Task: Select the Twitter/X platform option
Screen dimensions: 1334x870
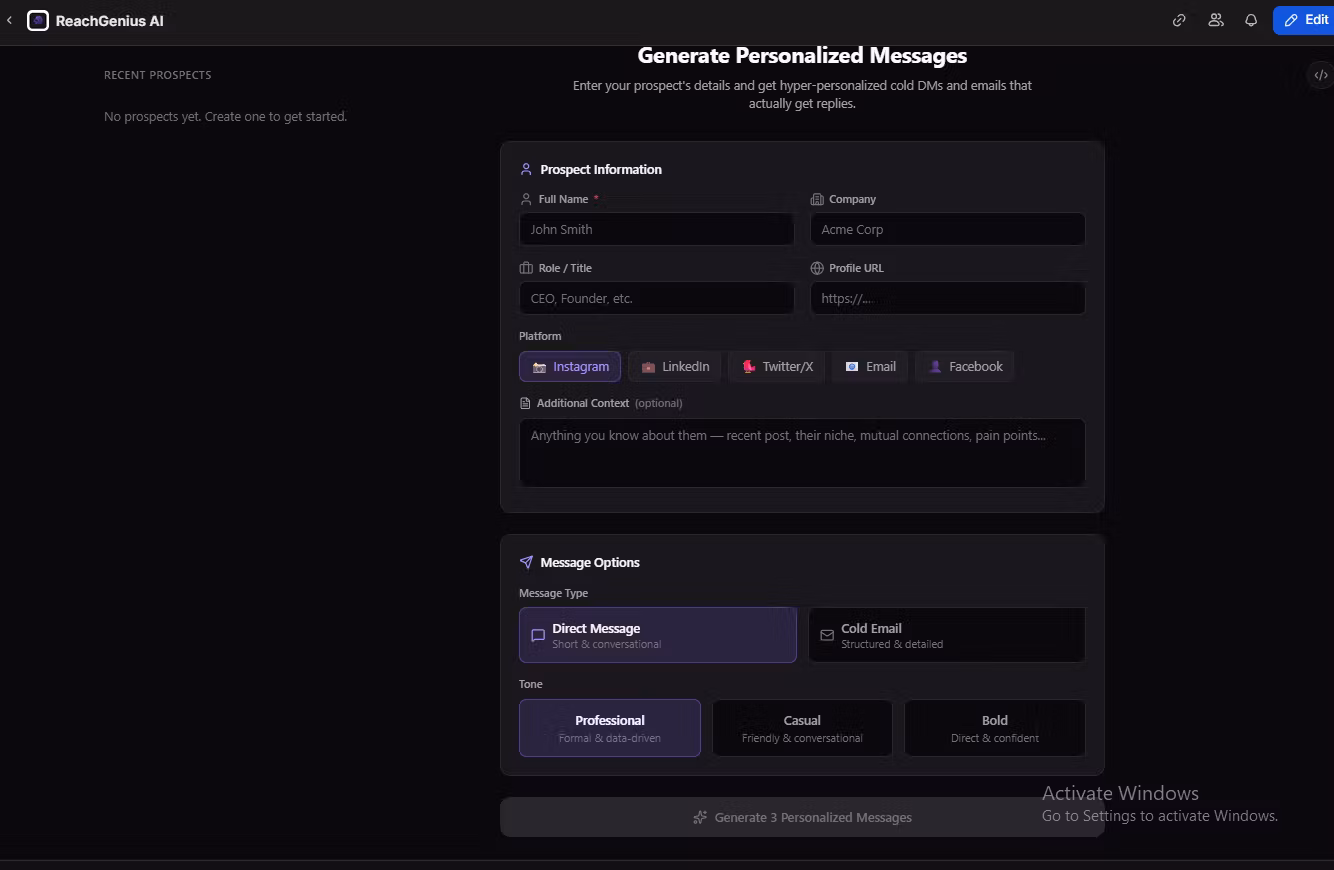Action: coord(777,367)
